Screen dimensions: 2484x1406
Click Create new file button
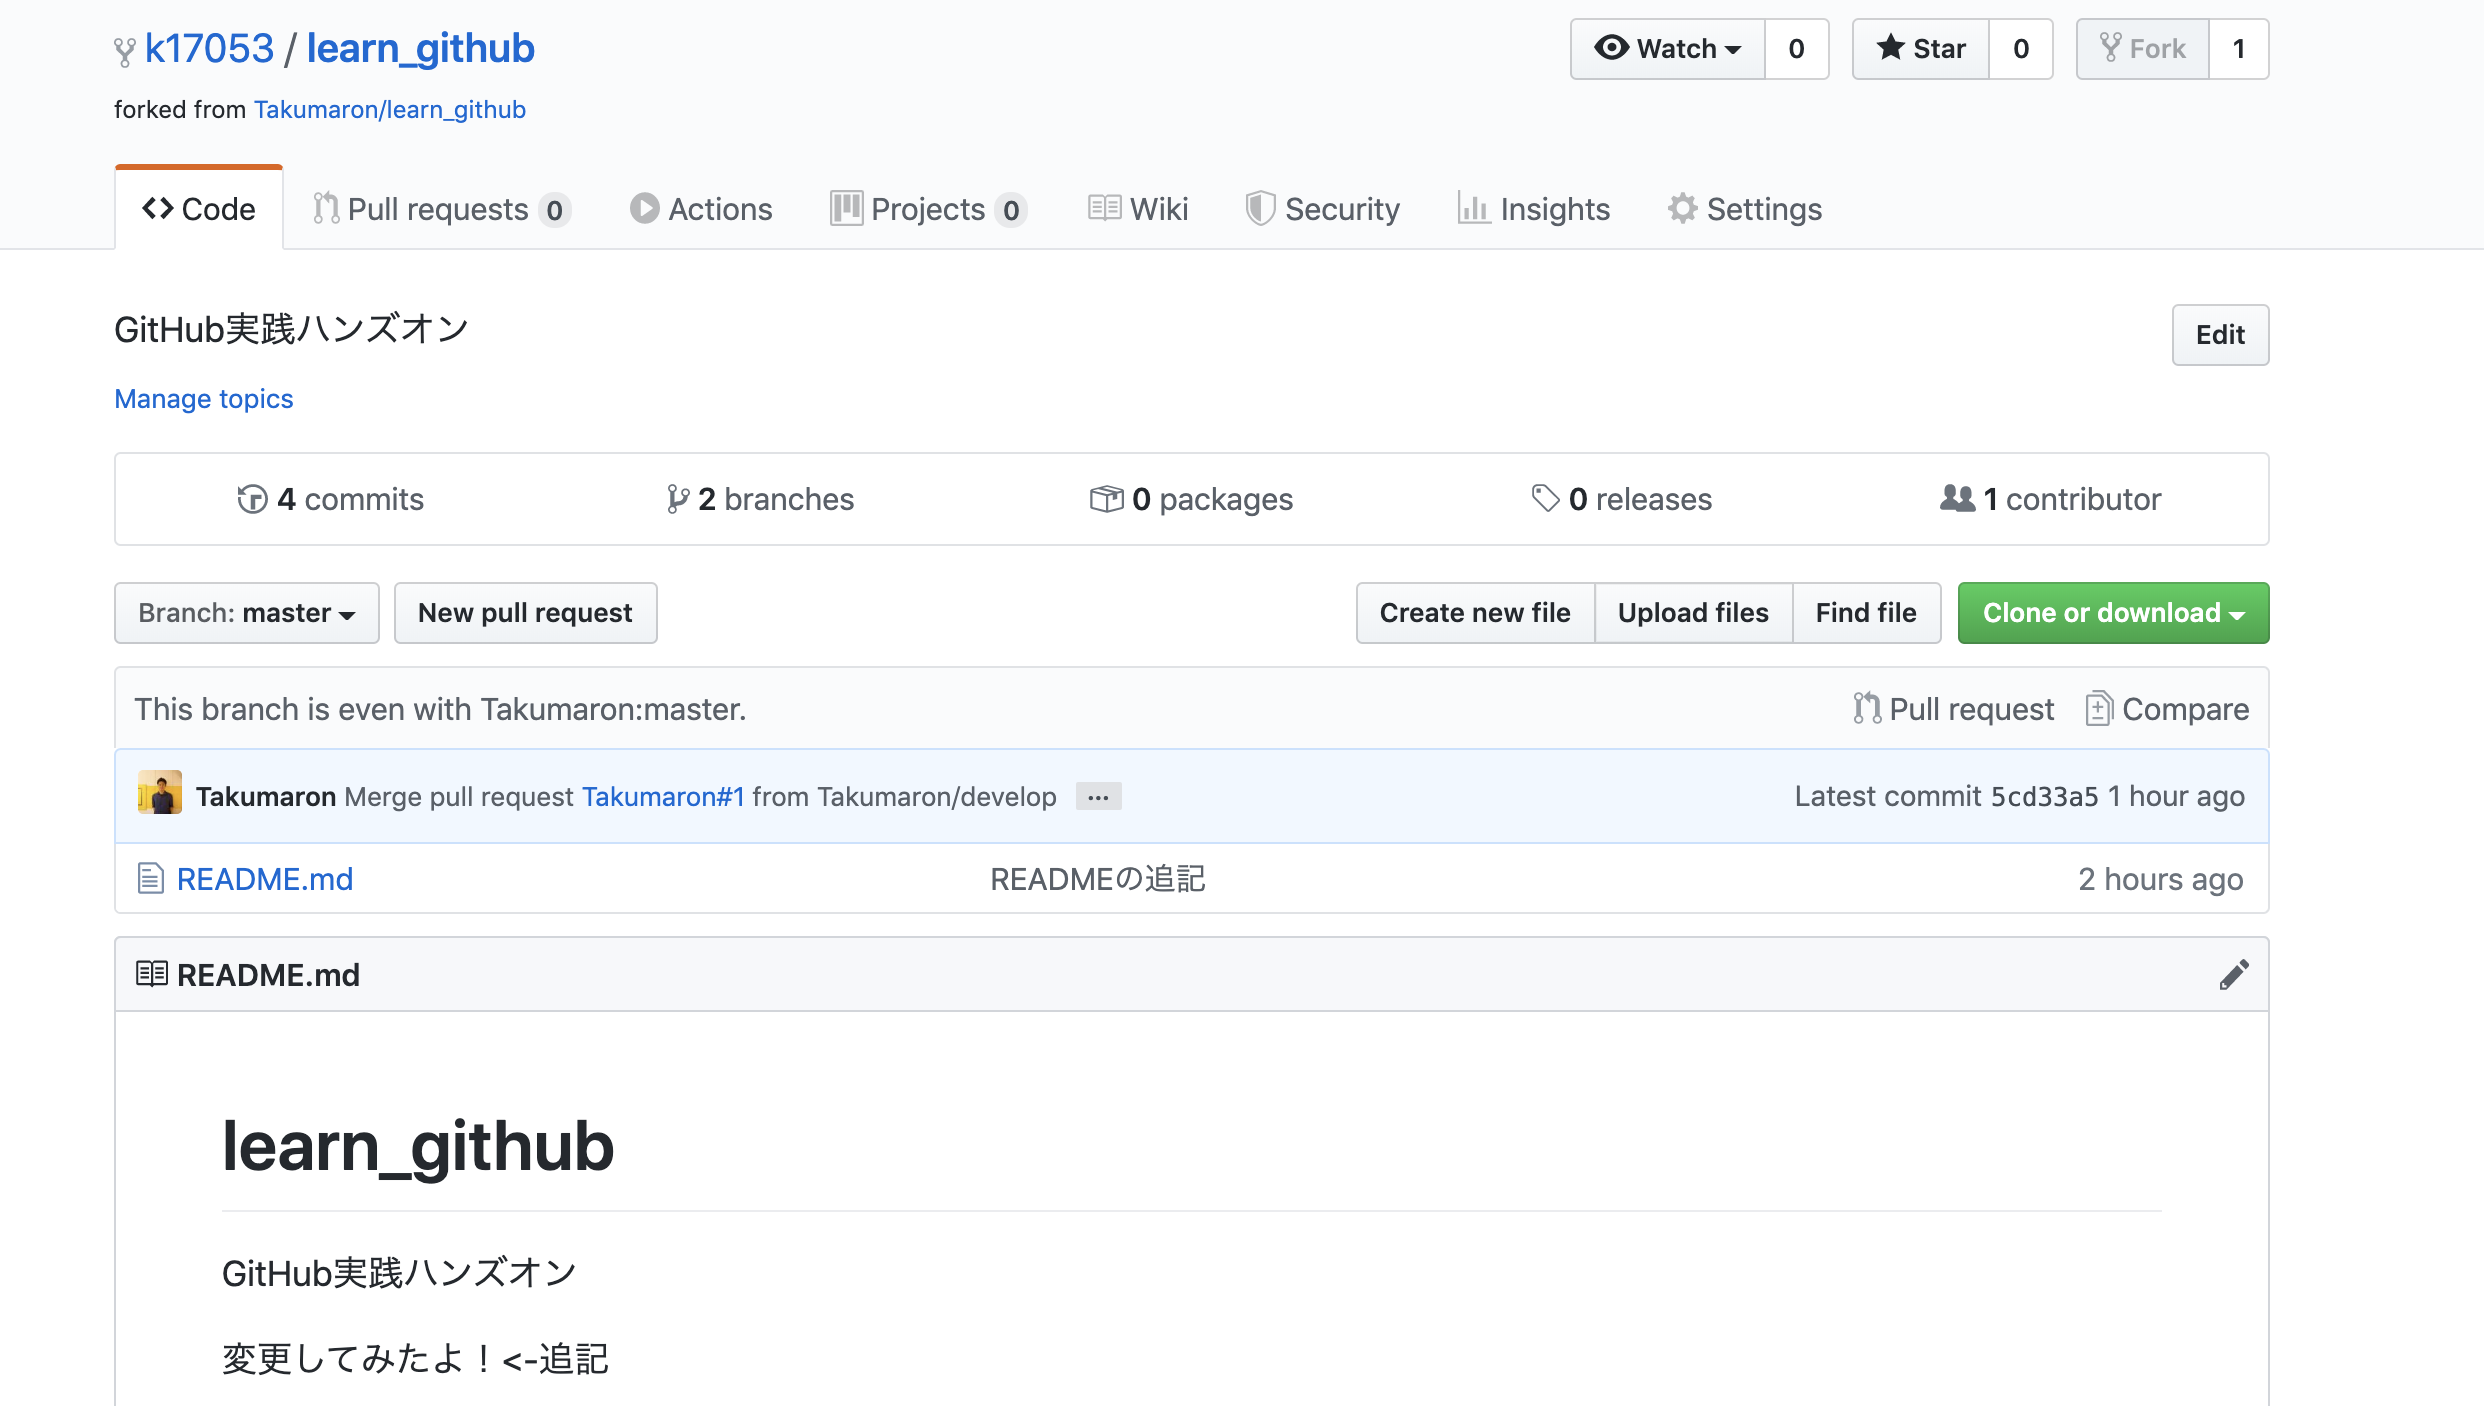(x=1475, y=613)
